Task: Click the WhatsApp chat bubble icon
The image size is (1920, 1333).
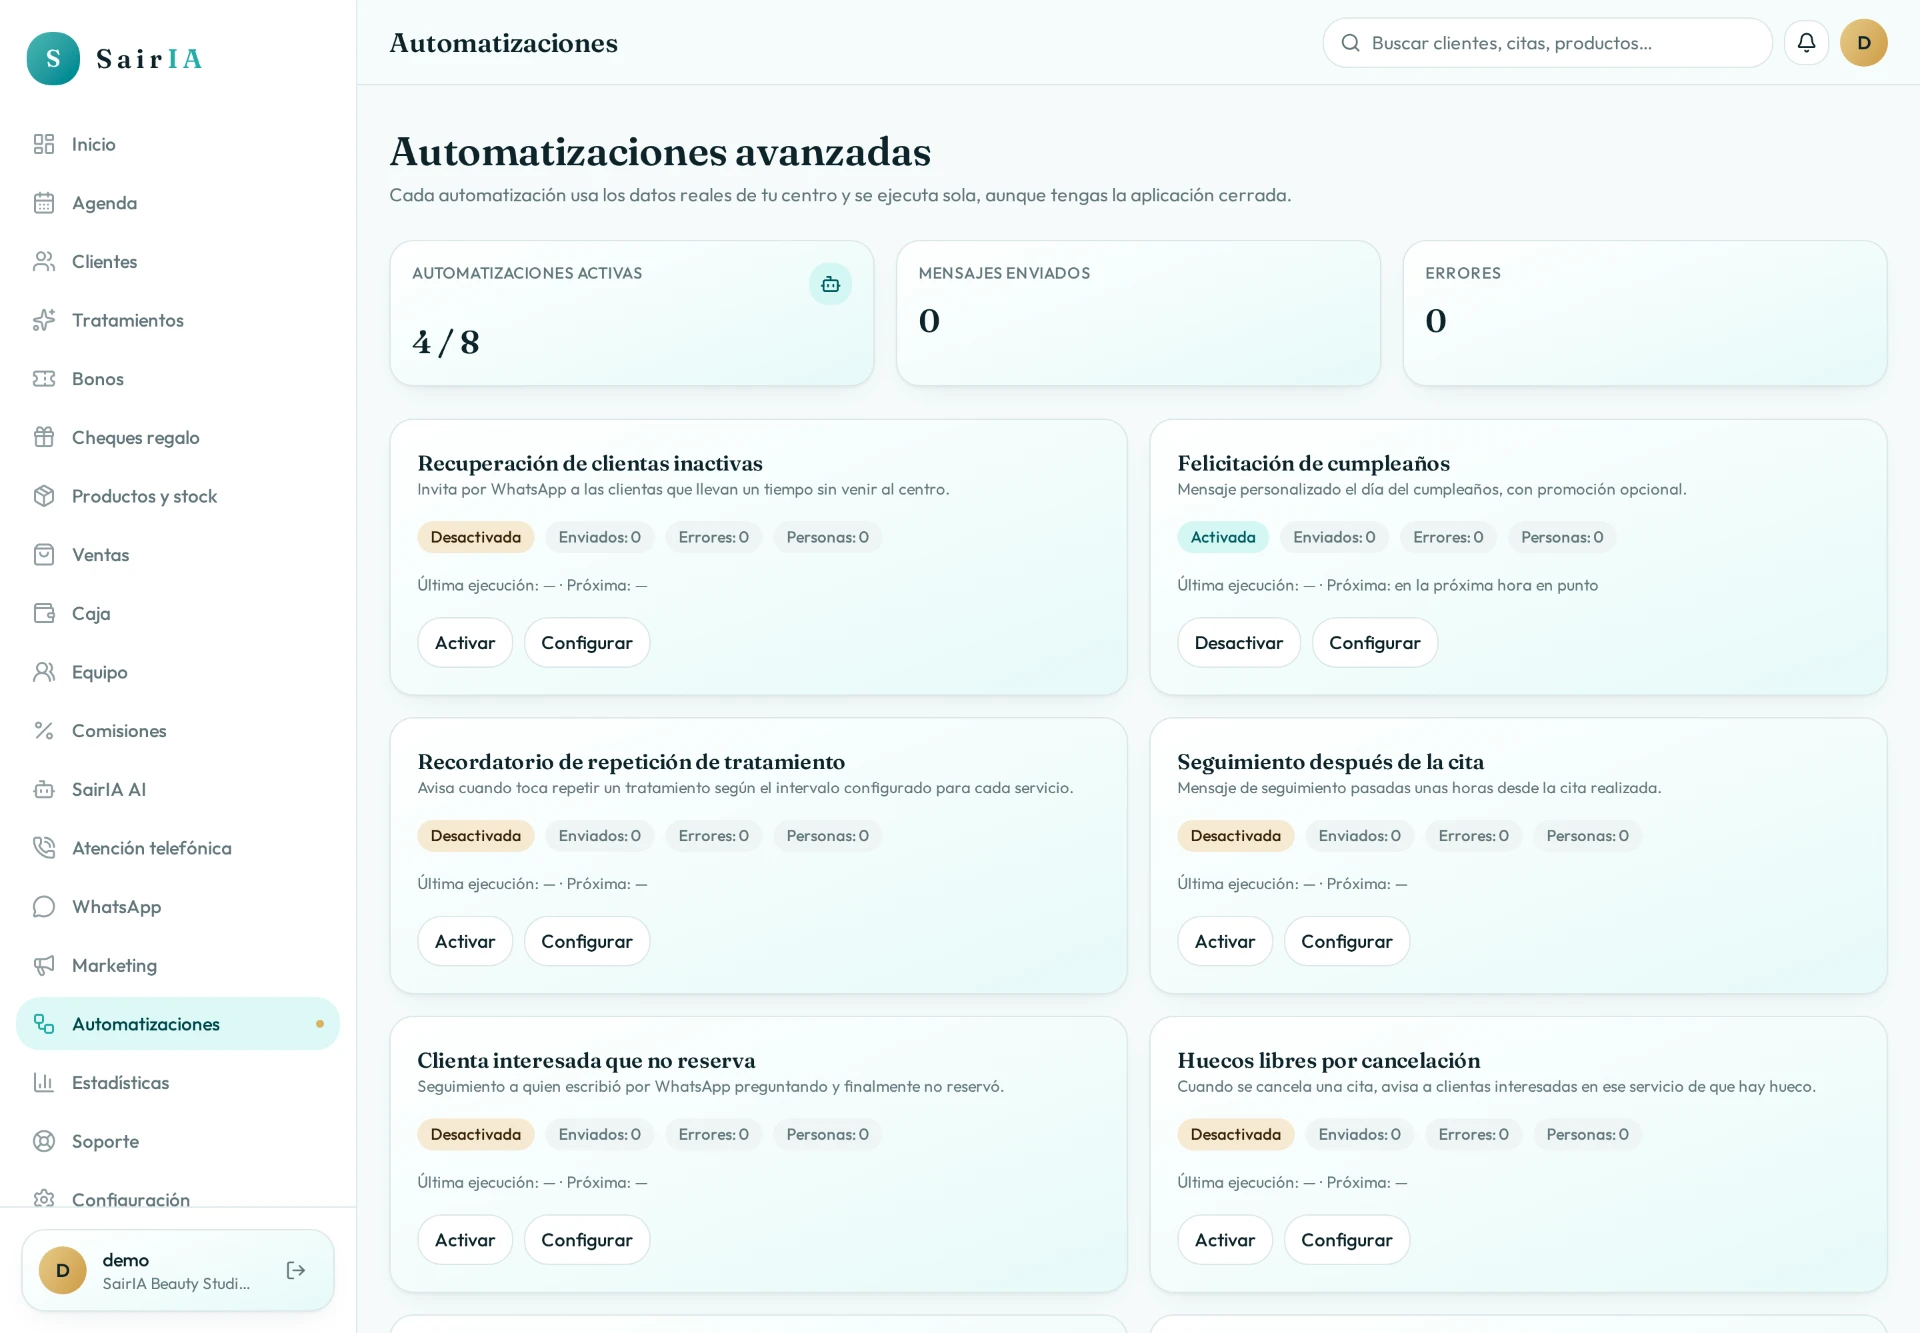Action: [x=44, y=907]
